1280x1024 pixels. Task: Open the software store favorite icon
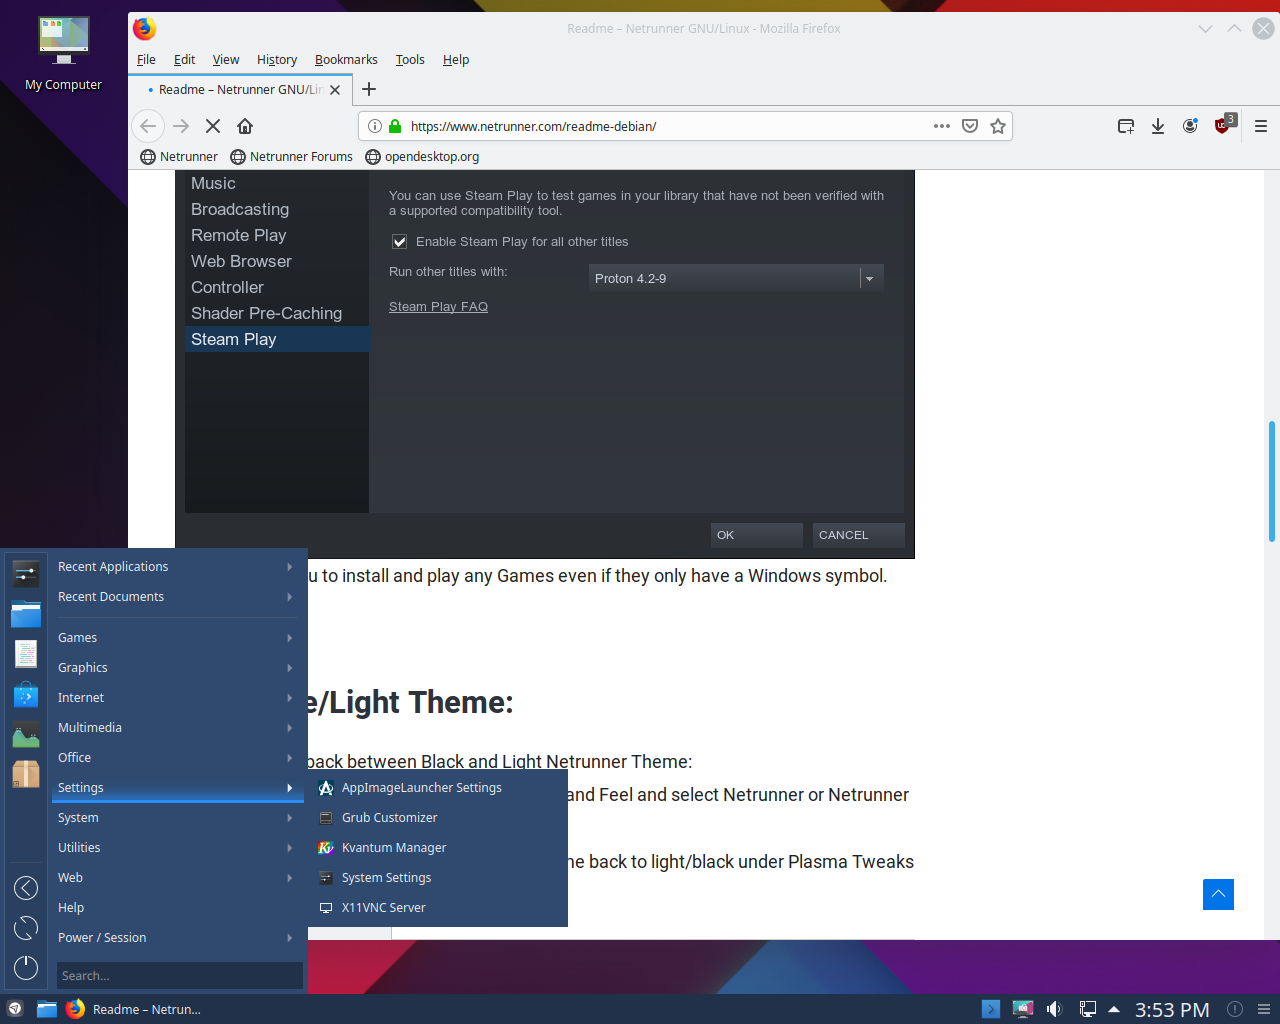(x=26, y=694)
